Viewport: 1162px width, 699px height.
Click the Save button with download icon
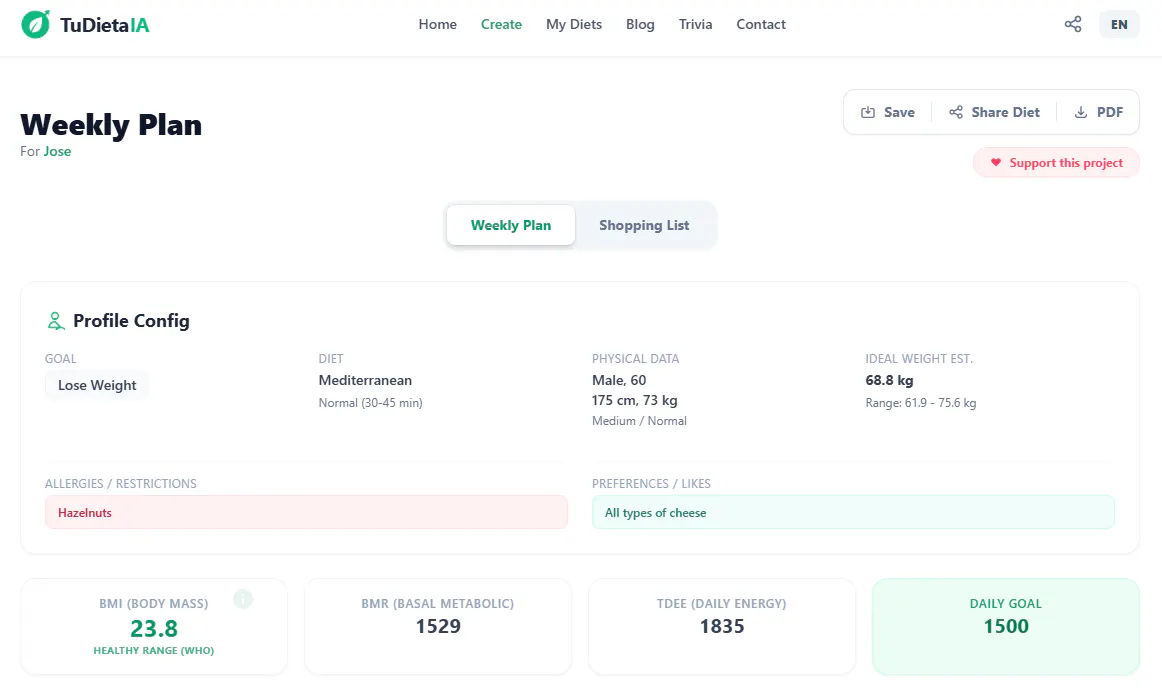(x=887, y=112)
